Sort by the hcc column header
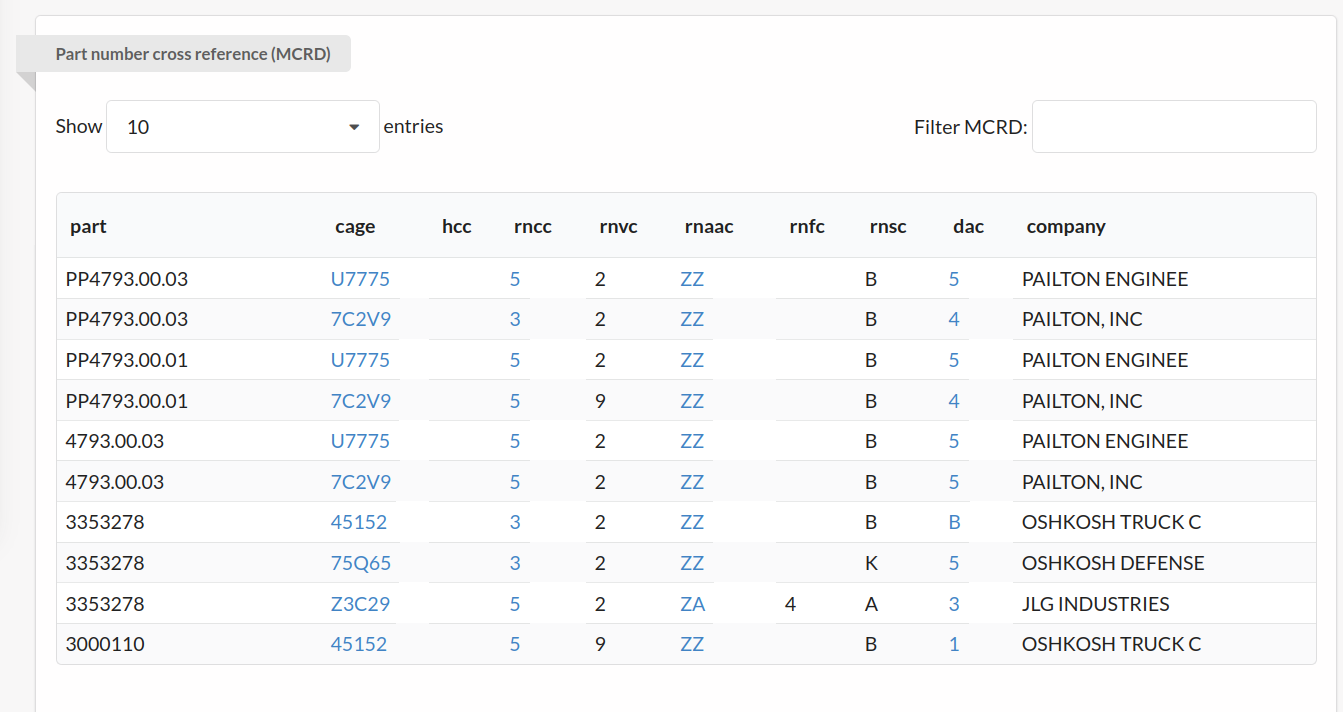Screen dimensions: 1343x712 (x=456, y=226)
